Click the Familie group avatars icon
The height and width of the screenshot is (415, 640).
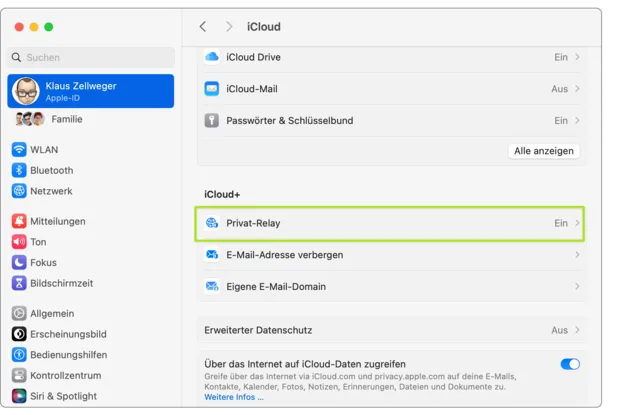pyautogui.click(x=29, y=119)
